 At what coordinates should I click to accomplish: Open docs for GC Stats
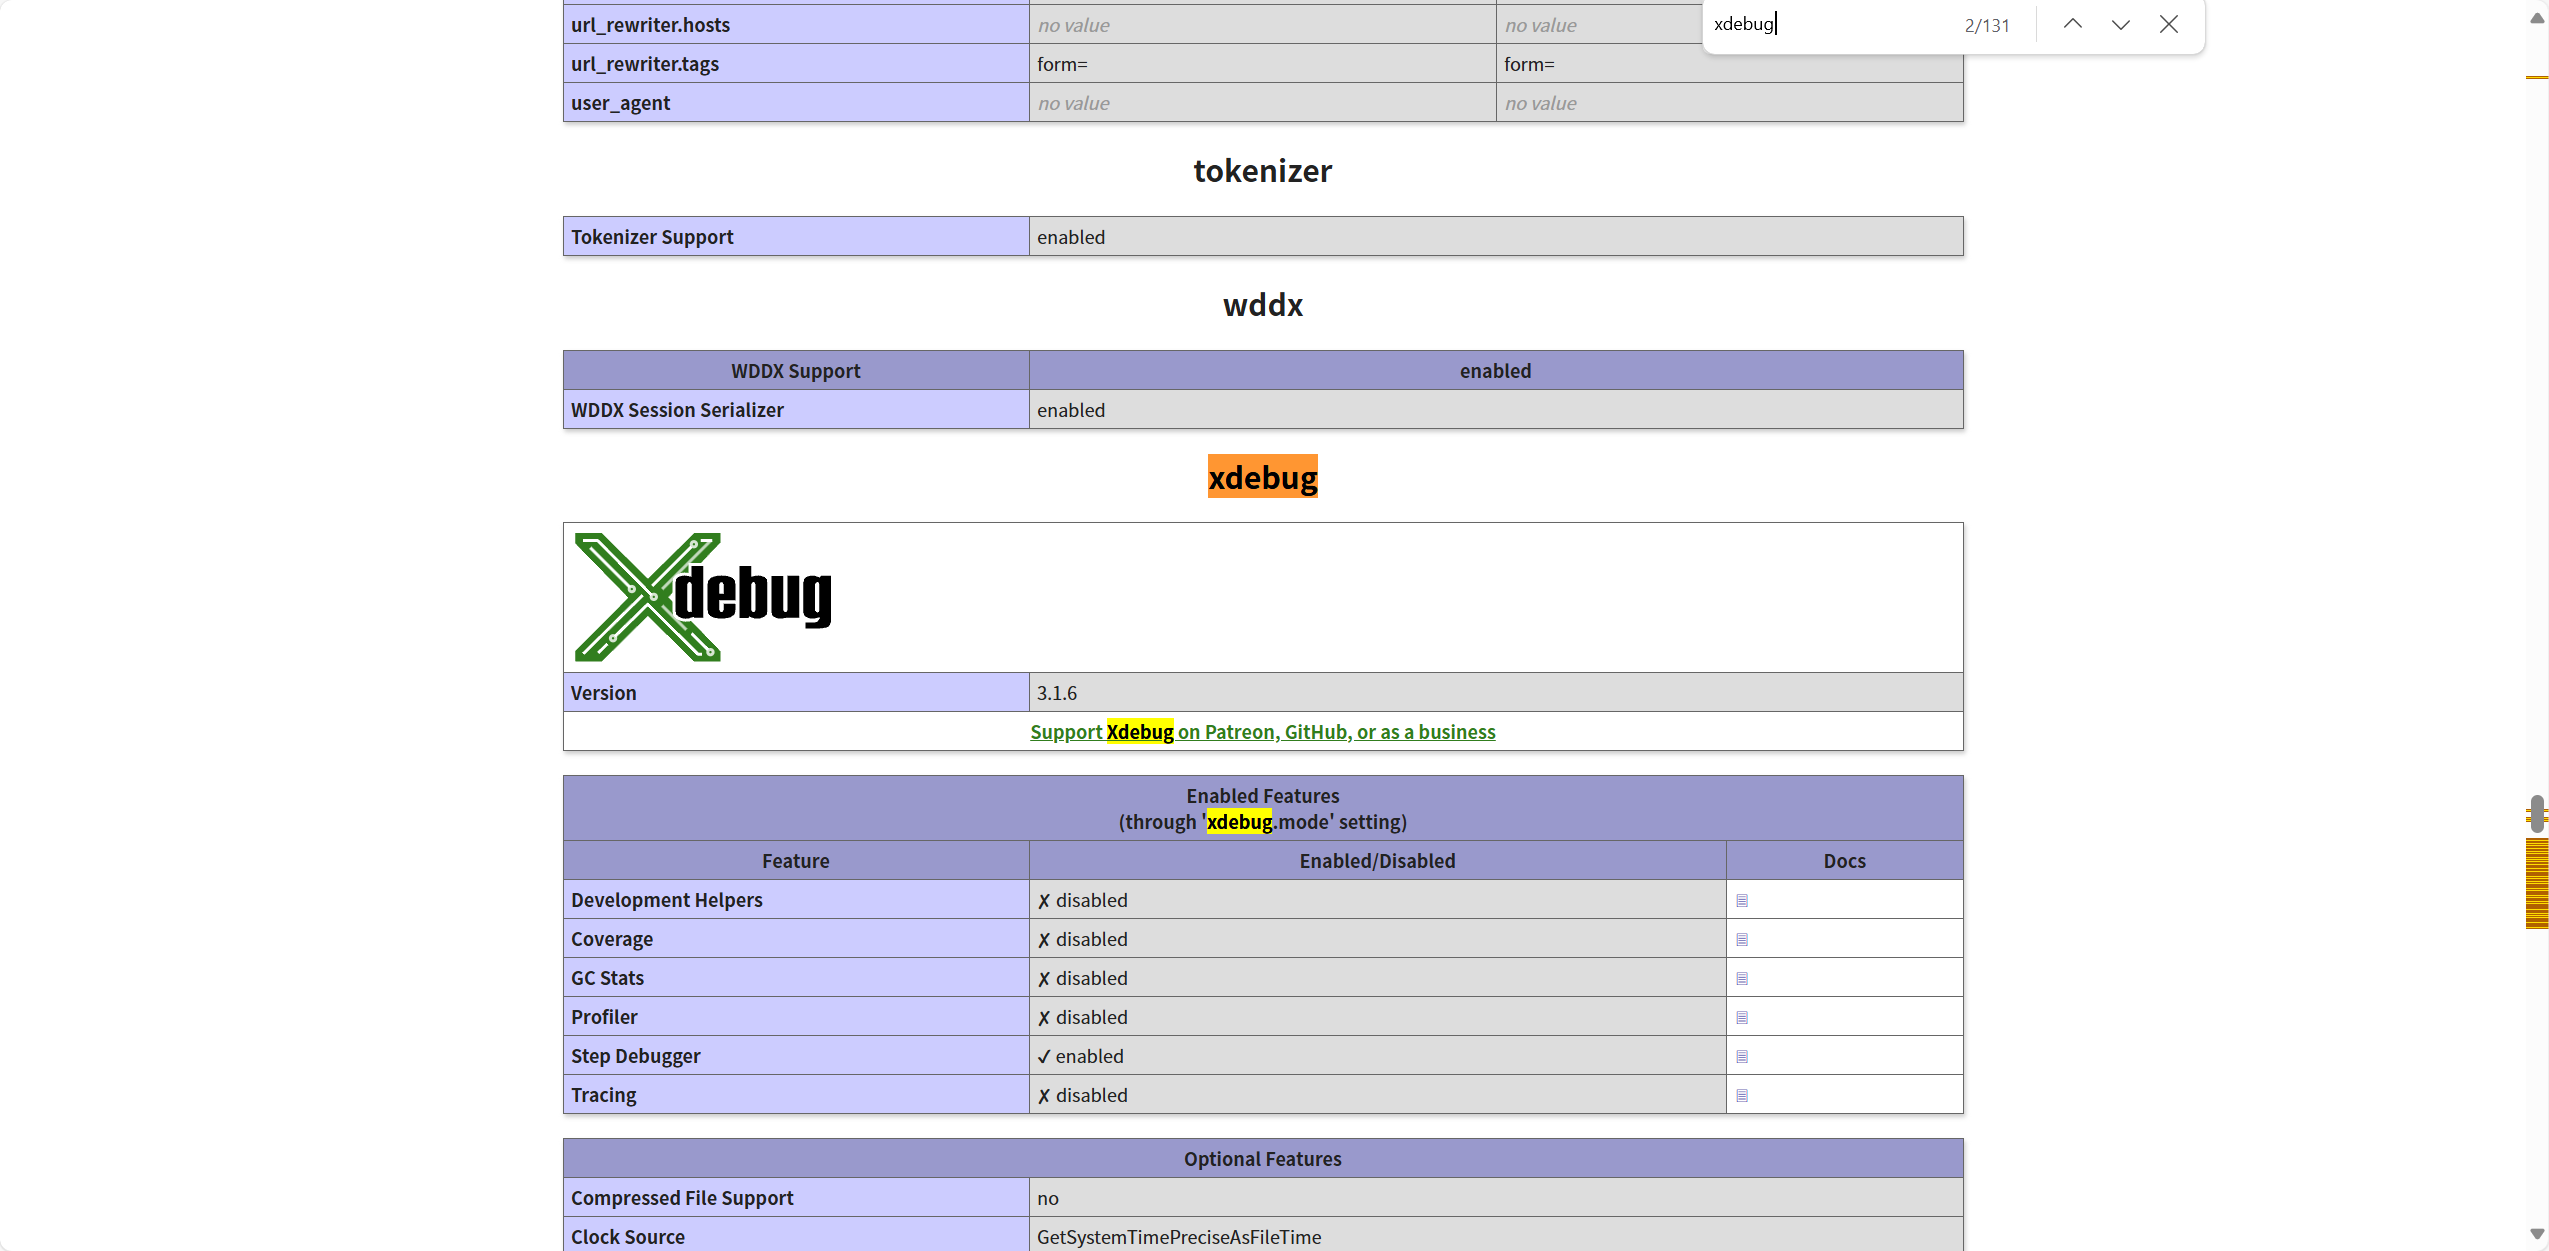pyautogui.click(x=1741, y=977)
